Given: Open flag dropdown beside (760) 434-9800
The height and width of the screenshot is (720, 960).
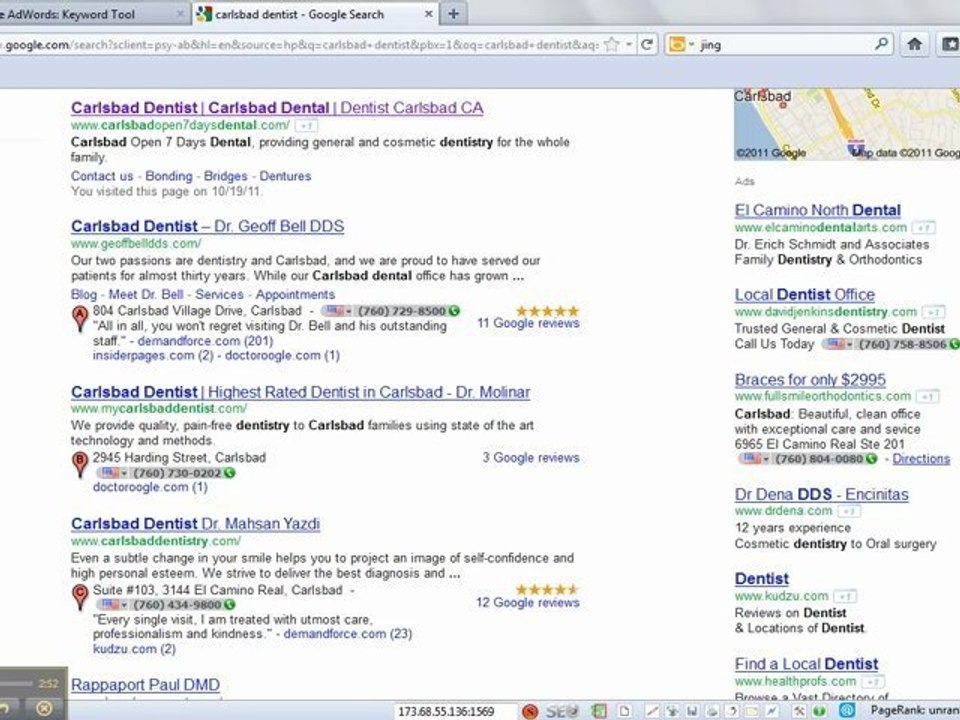Looking at the screenshot, I should (114, 605).
